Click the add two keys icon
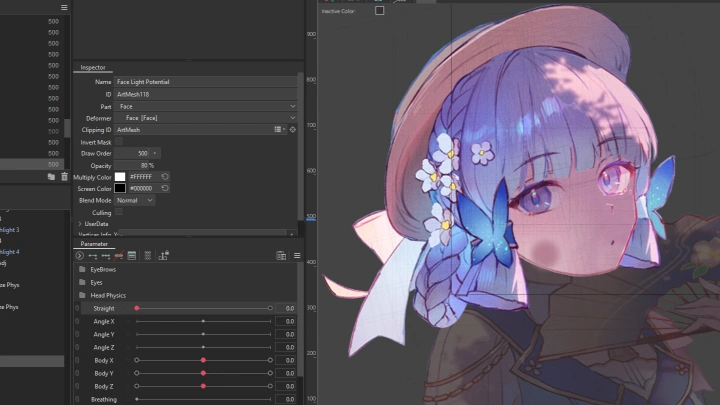The image size is (720, 405). point(93,256)
